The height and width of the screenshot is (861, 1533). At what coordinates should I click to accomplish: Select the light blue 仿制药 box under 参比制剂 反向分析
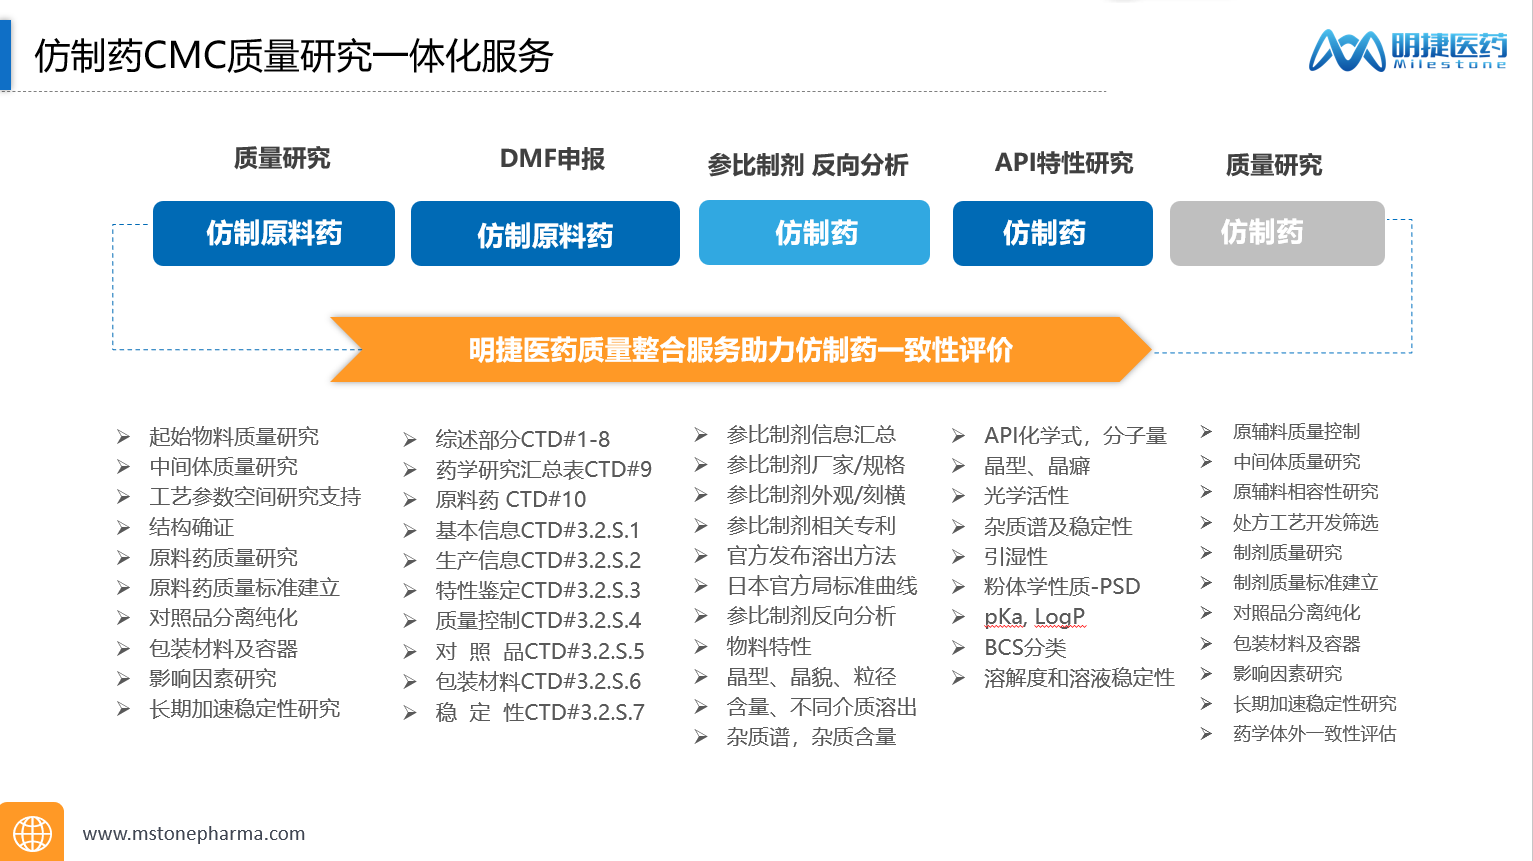tap(814, 232)
